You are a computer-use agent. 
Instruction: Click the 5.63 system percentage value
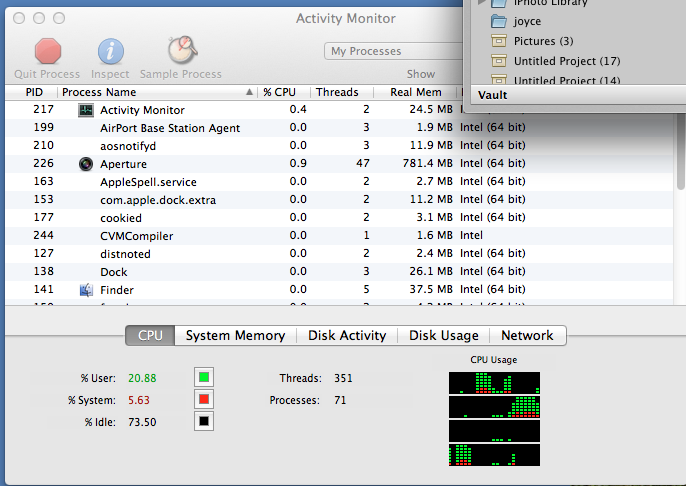click(139, 400)
